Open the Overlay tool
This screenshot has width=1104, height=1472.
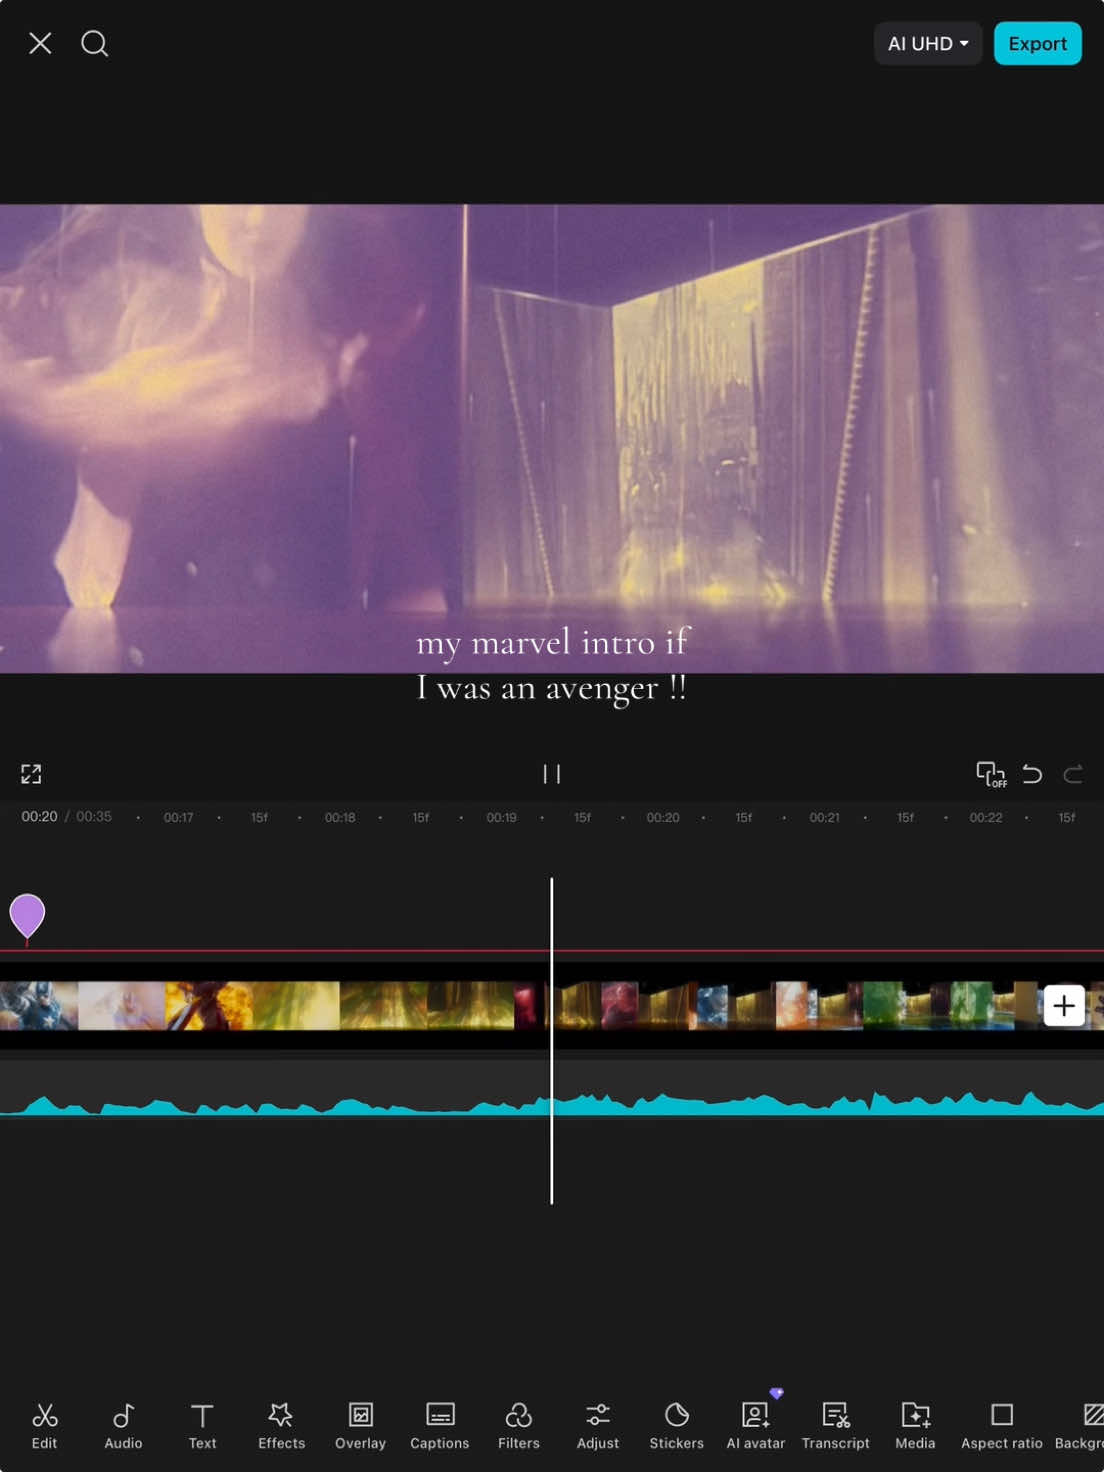pos(360,1426)
